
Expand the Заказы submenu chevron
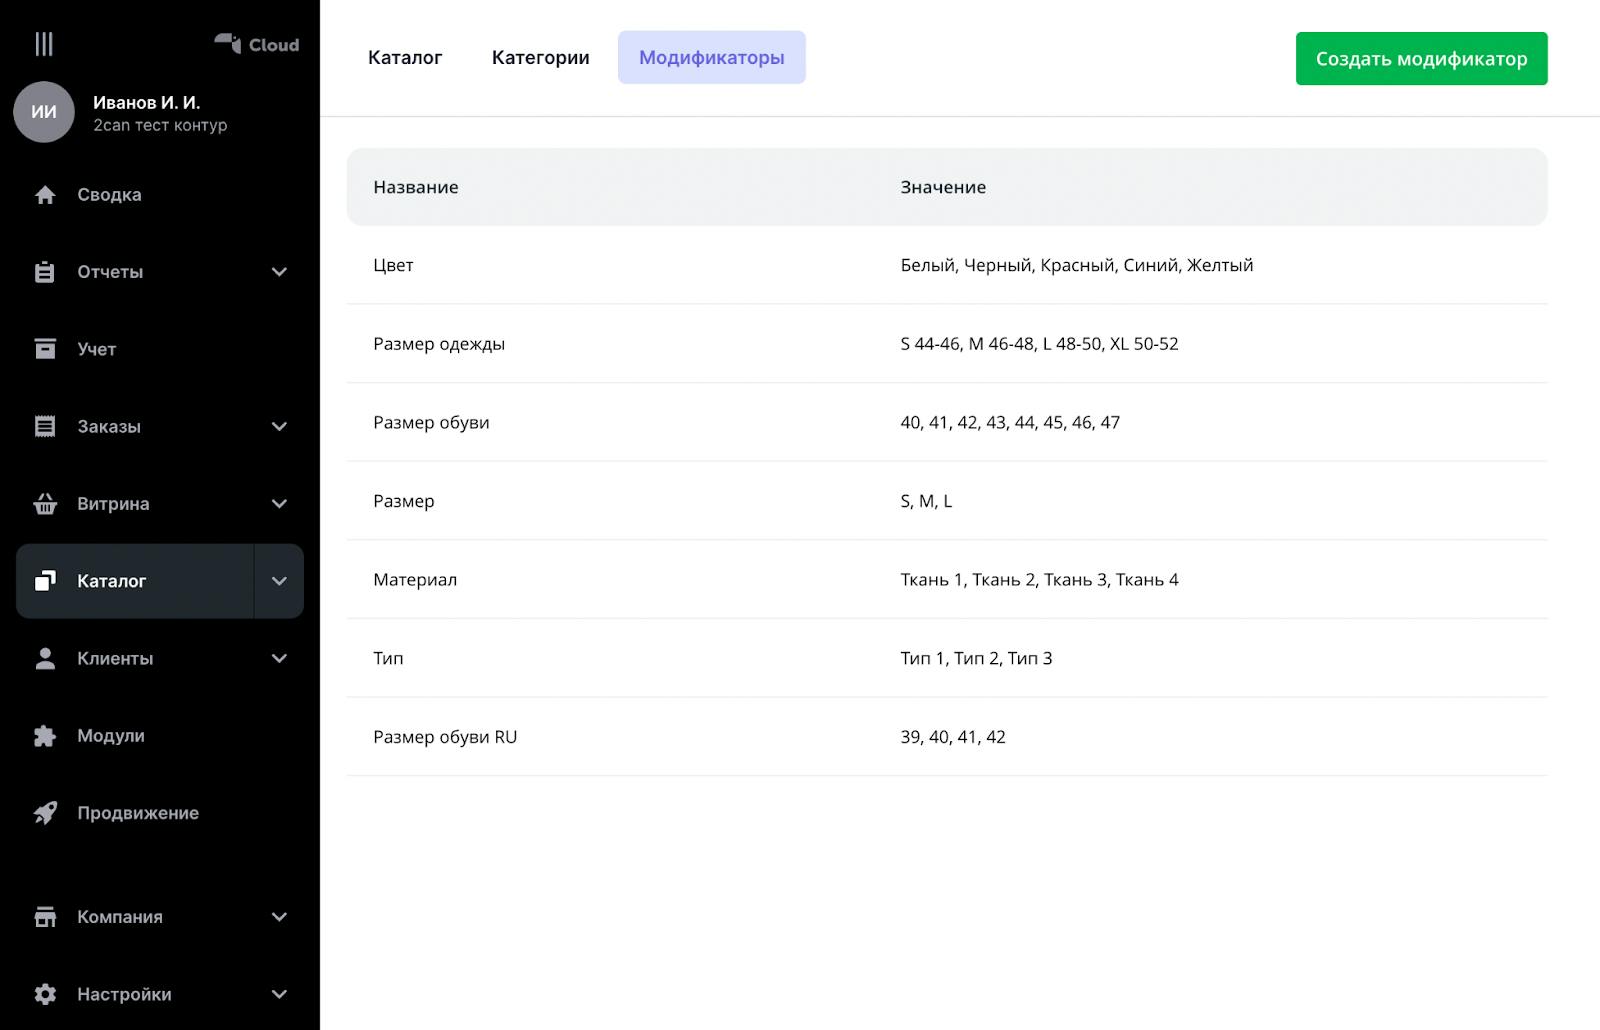click(279, 426)
